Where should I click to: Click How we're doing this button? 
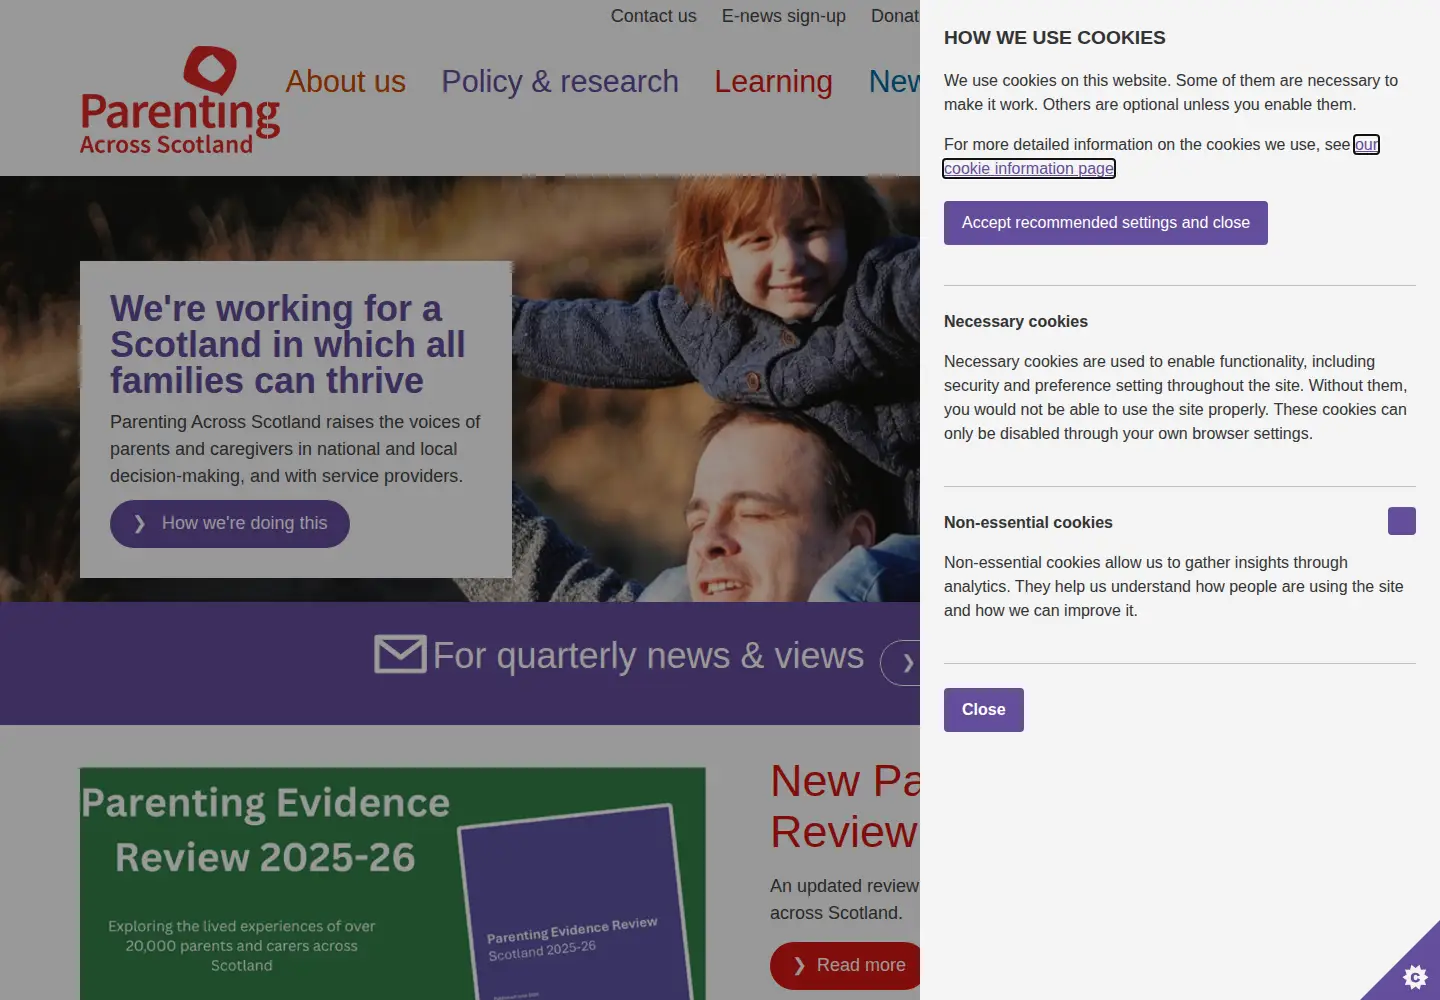click(x=230, y=524)
